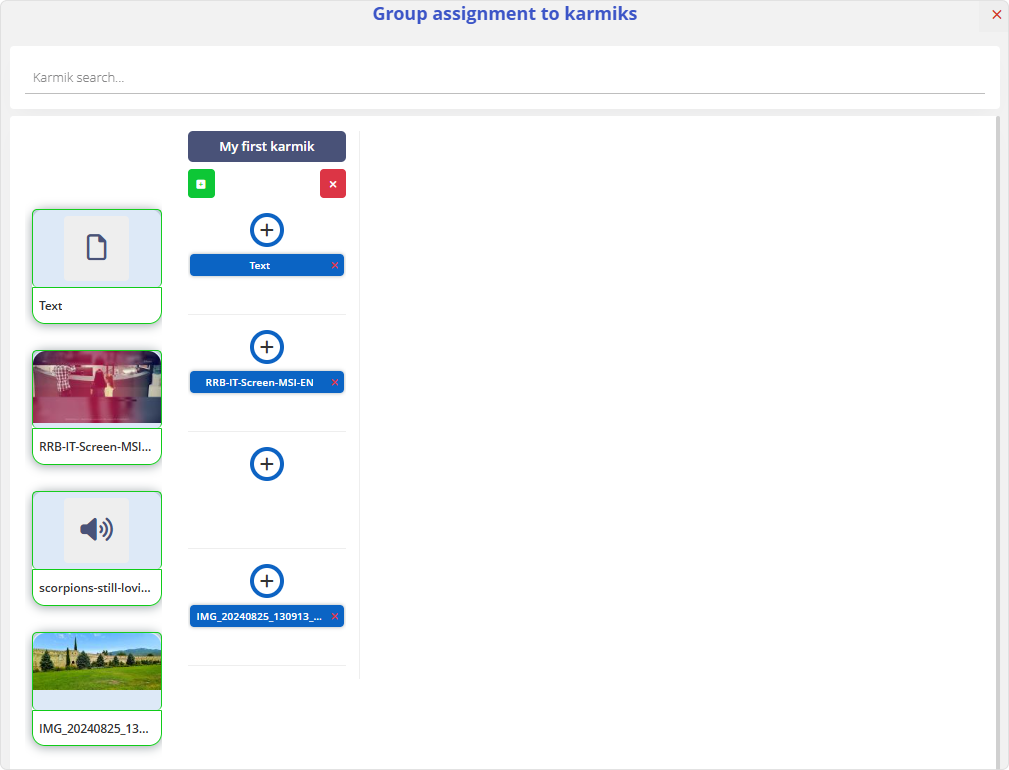Click the plus circle above RRB-IT-Screen-MSI-EN tag

(267, 347)
